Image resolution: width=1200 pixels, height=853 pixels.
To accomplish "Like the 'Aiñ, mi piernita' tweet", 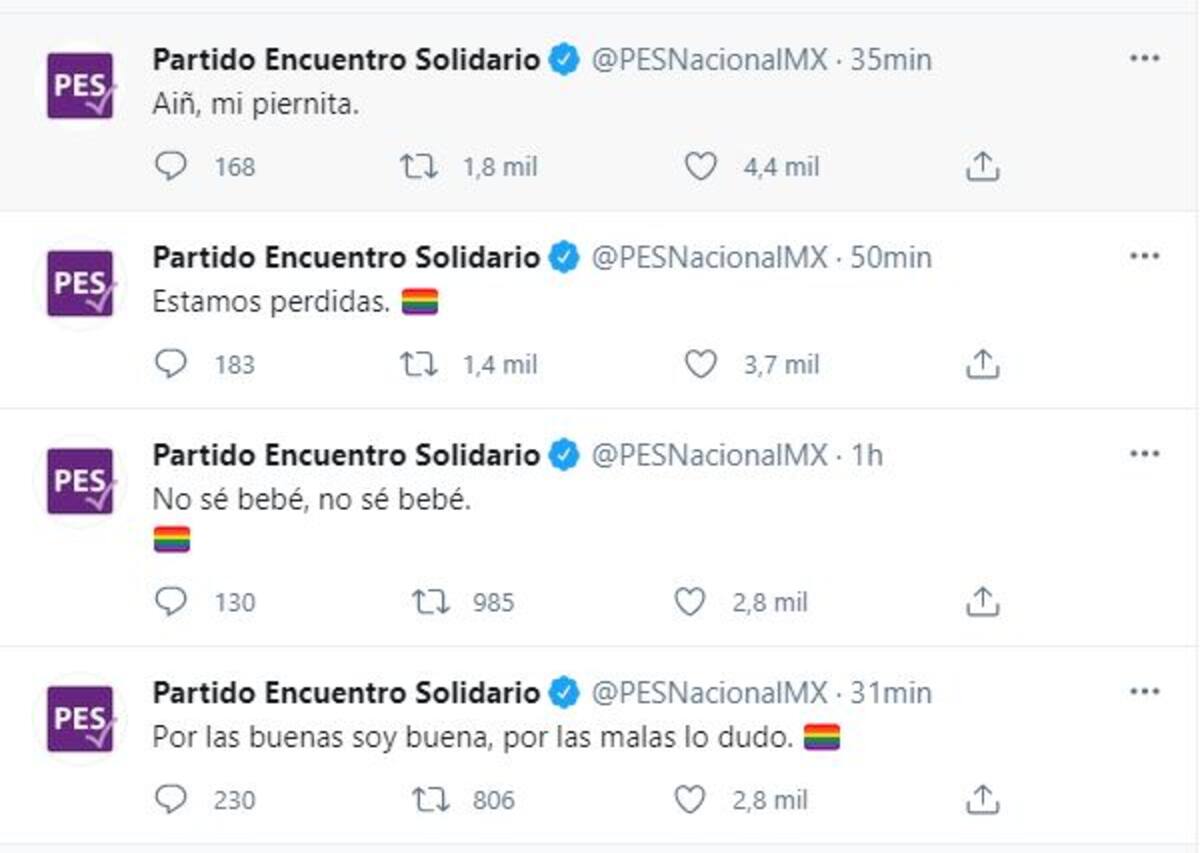I will [x=700, y=166].
